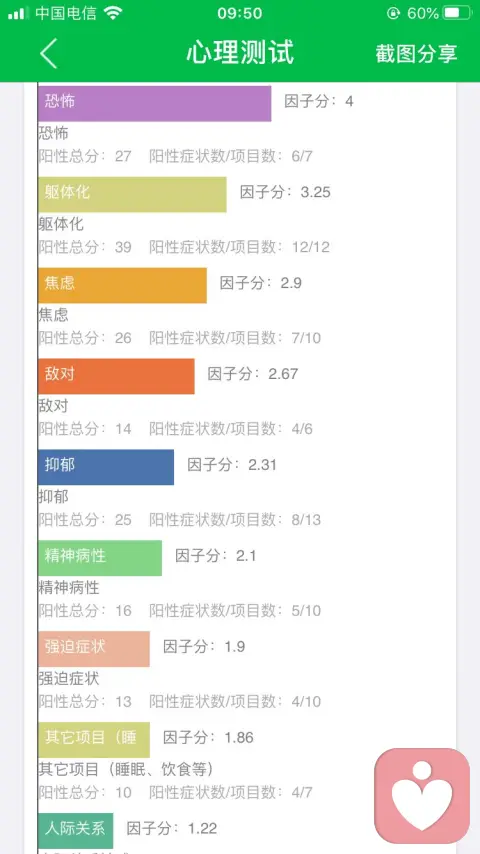480x854 pixels.
Task: Select the blue 抑郁 bar
Action: click(x=106, y=467)
